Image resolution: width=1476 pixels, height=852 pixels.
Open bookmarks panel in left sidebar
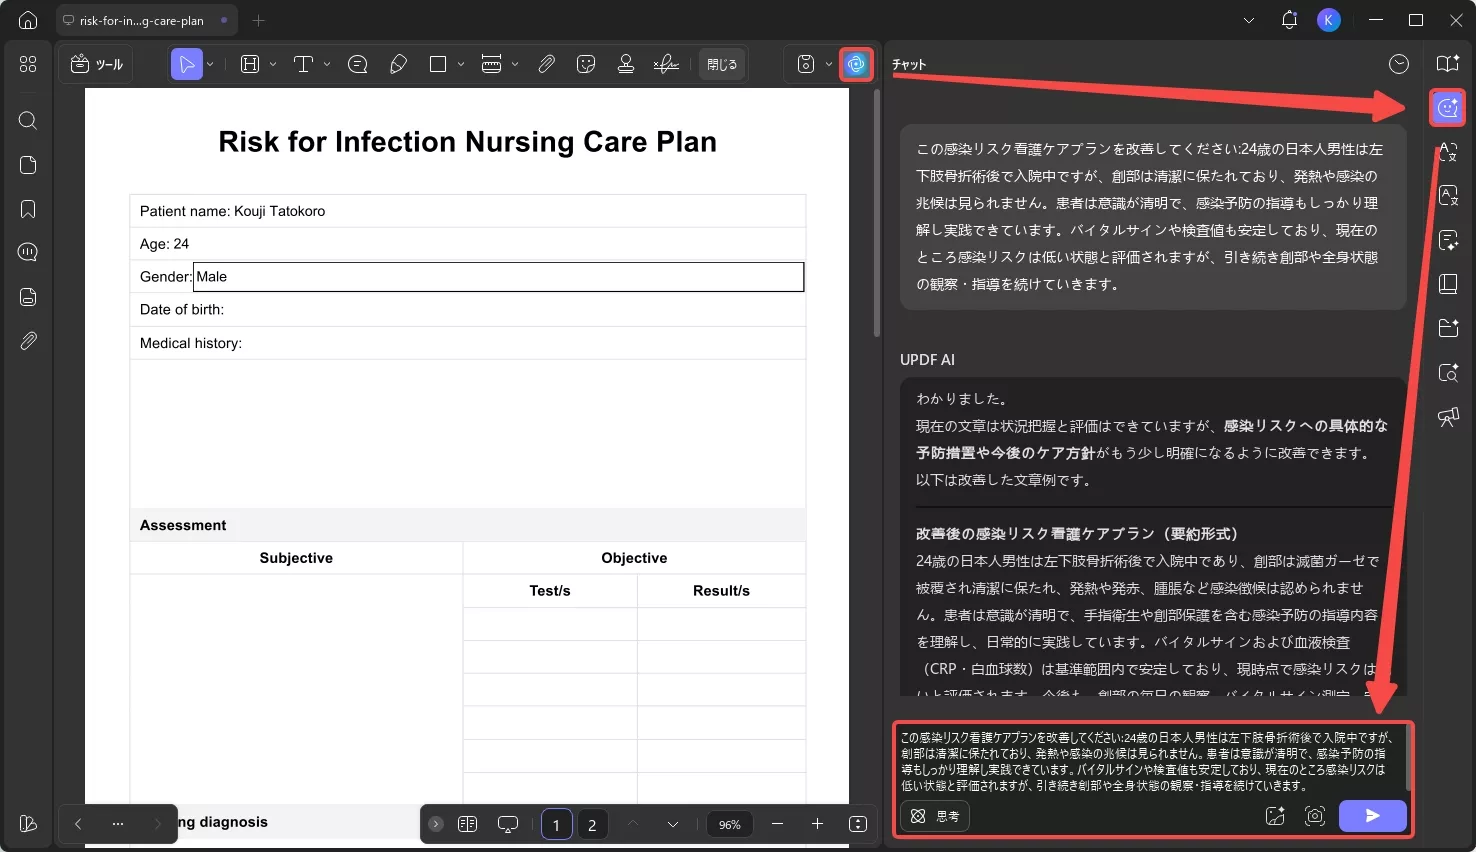(28, 209)
